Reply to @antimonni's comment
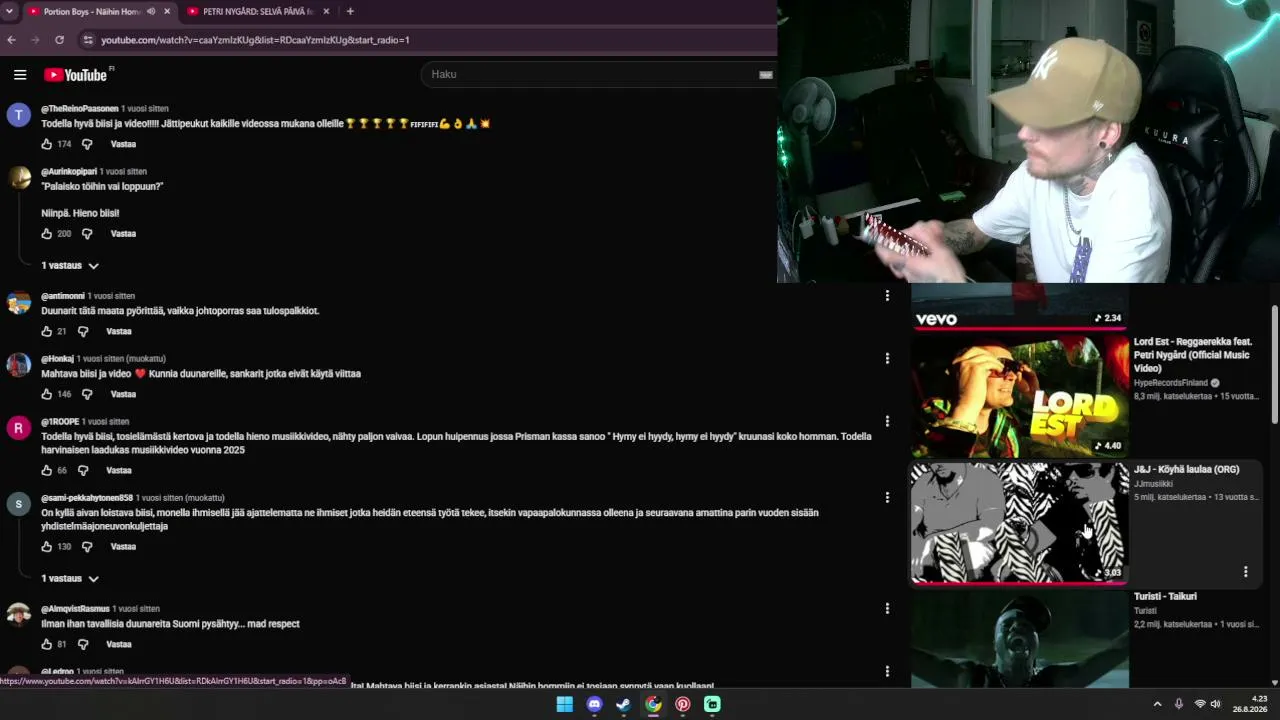 [119, 331]
